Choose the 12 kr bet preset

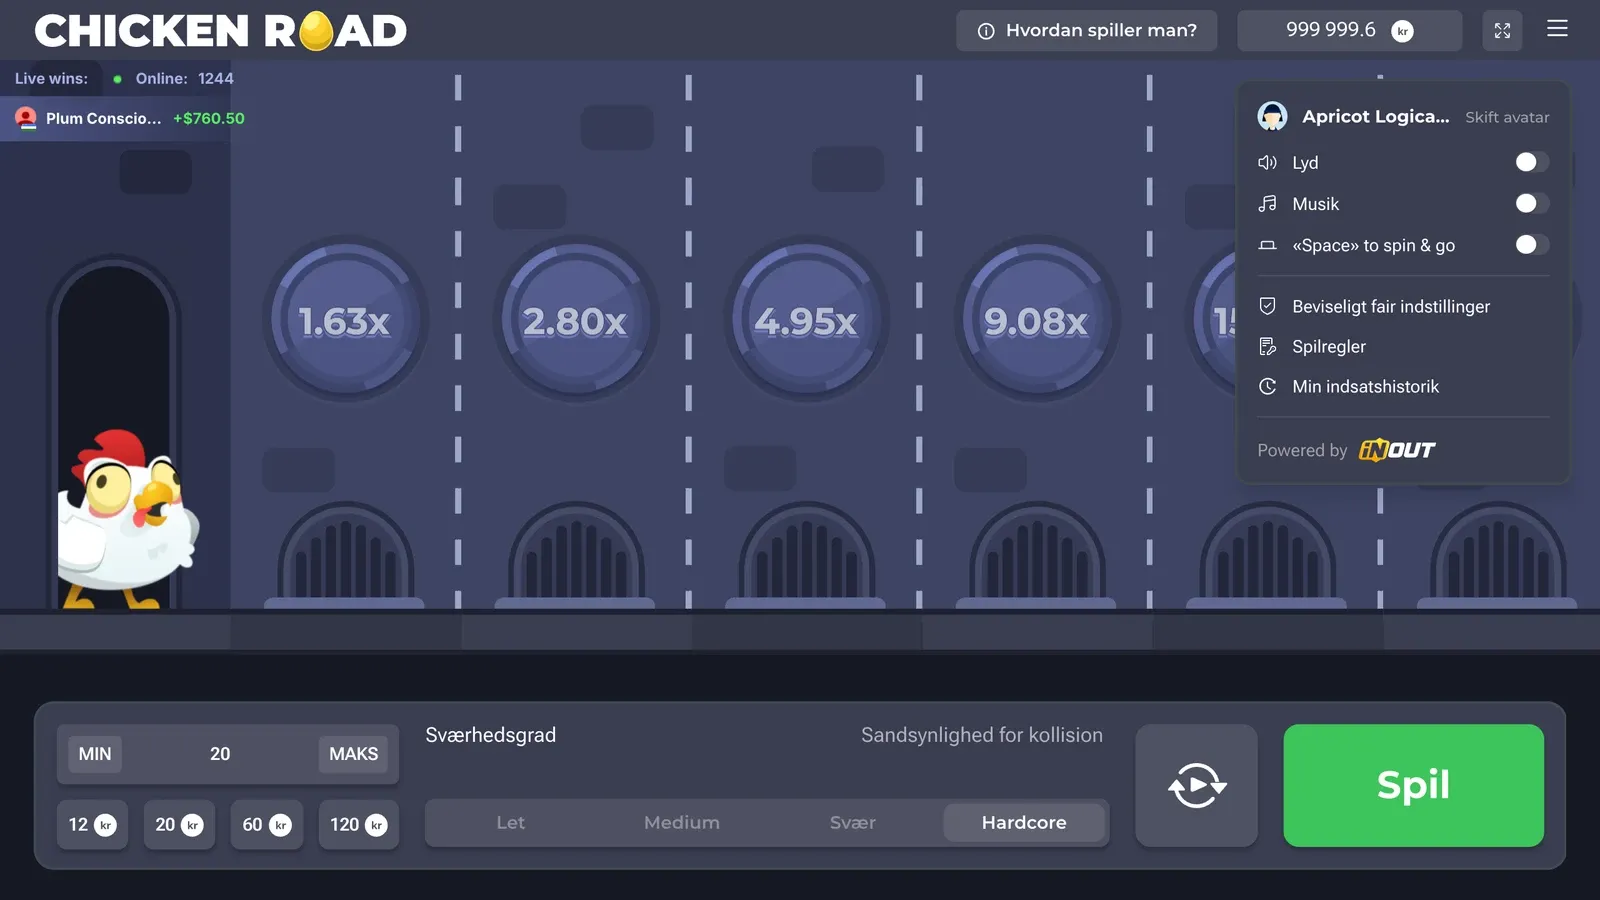[92, 825]
